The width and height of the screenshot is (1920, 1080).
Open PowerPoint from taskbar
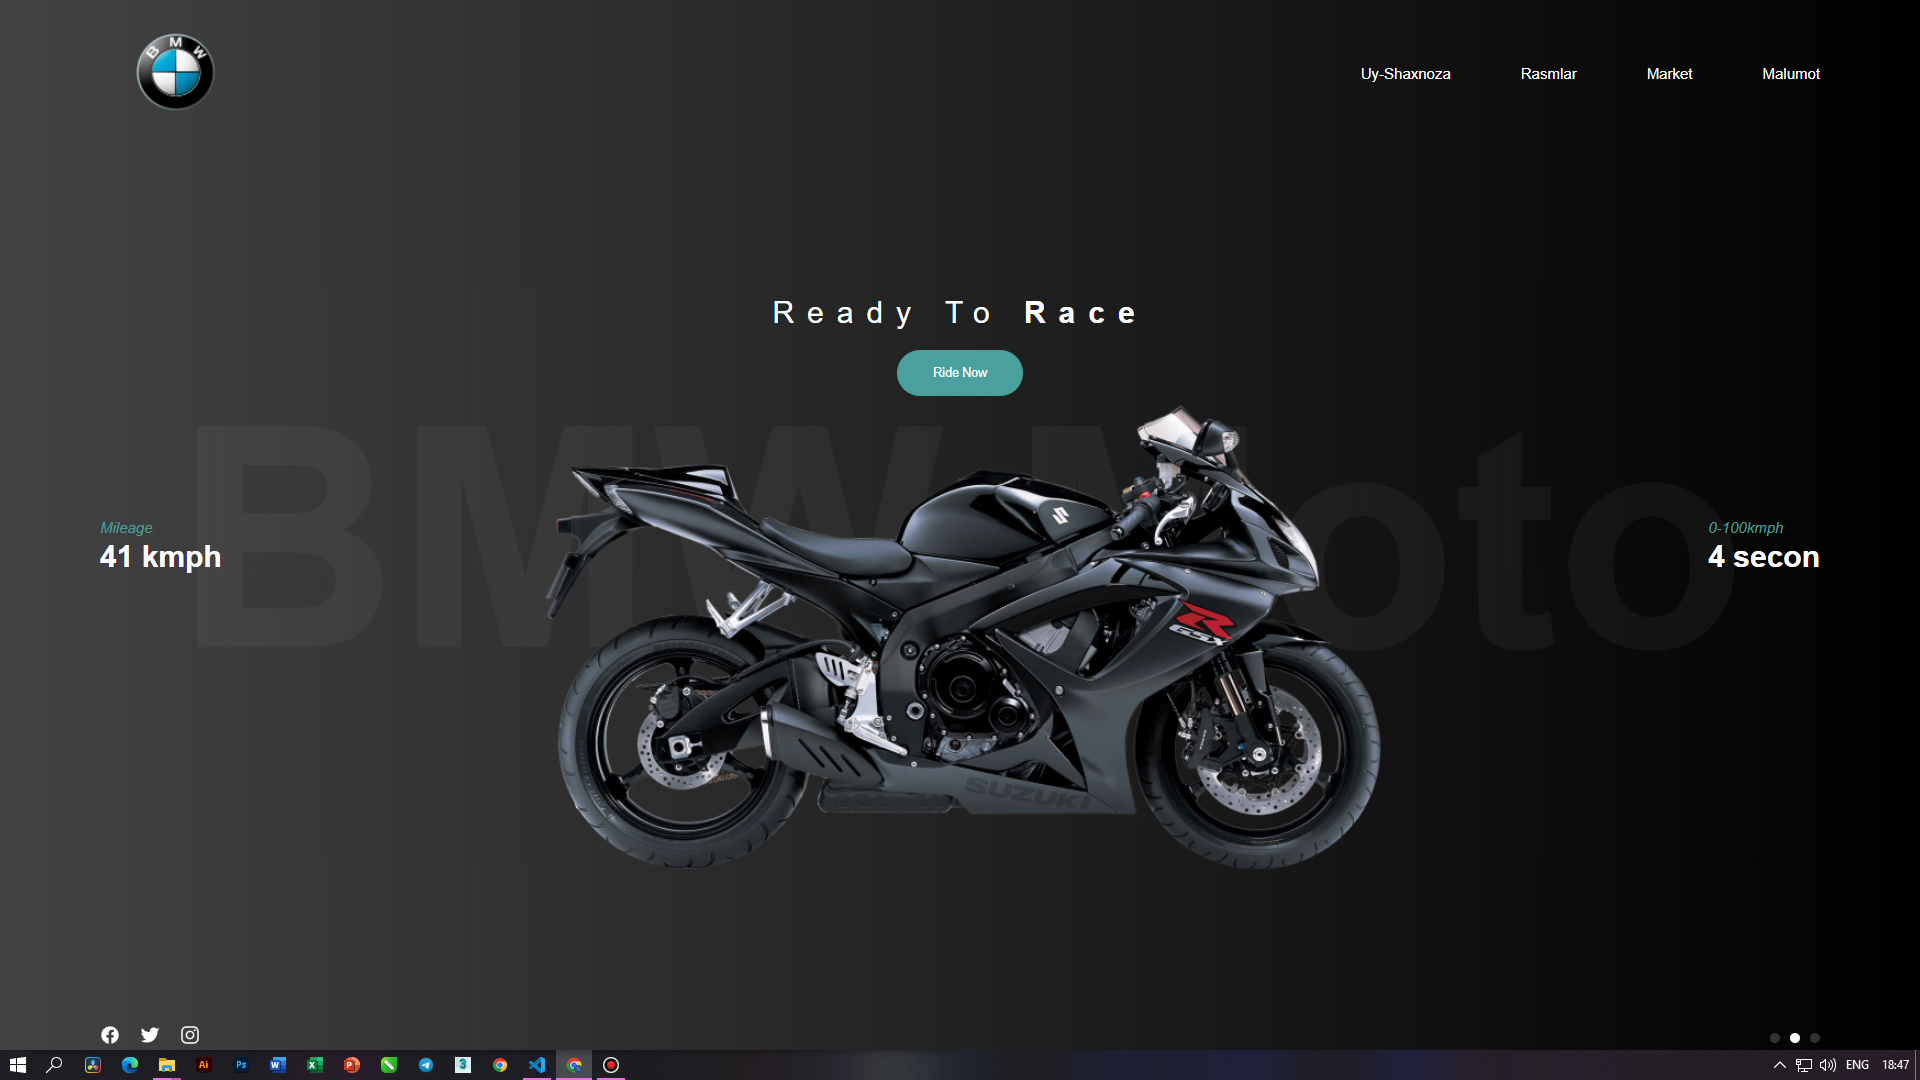352,1065
